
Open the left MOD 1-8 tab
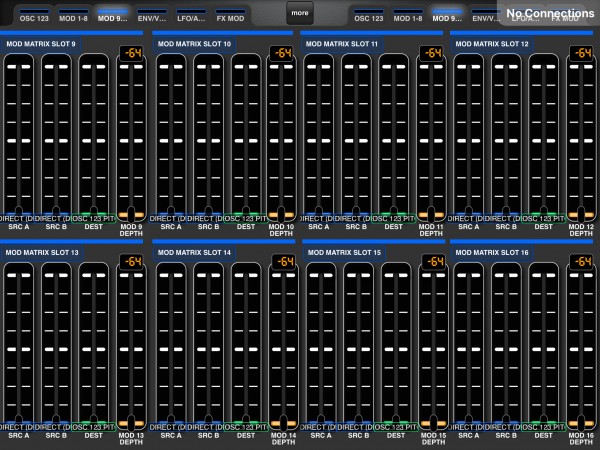click(73, 16)
